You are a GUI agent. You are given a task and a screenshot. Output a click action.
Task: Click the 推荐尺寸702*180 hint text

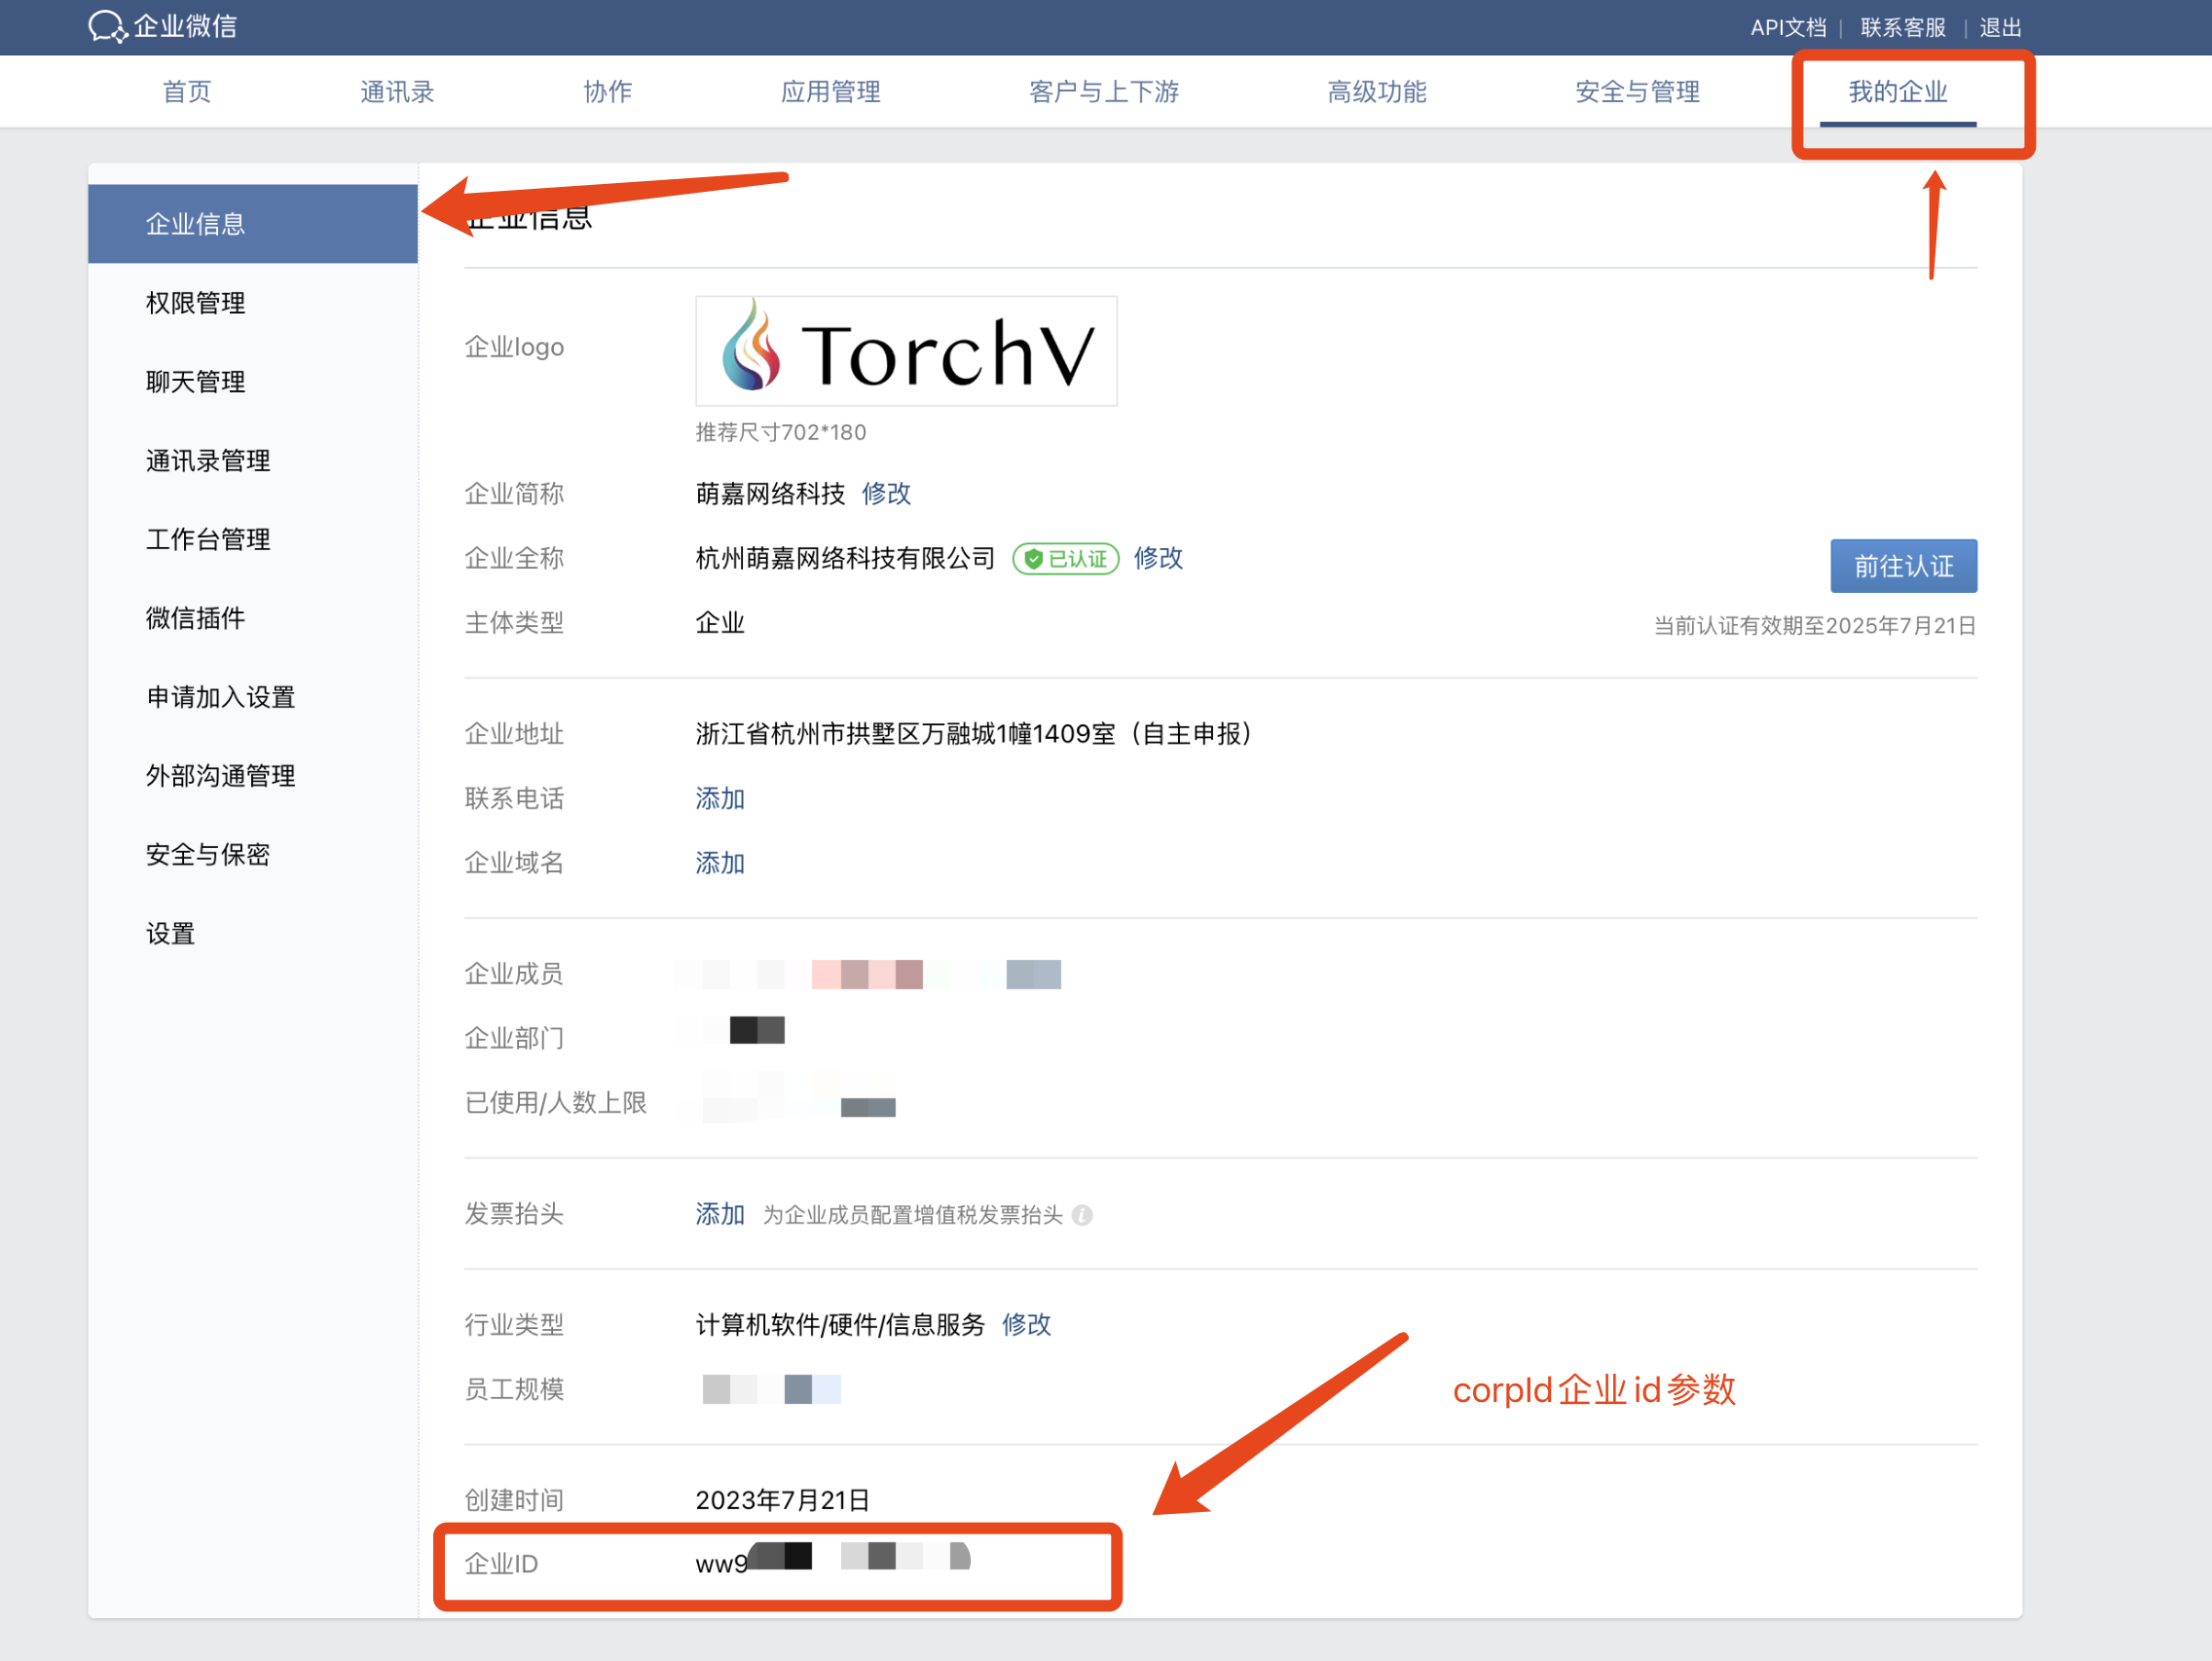781,433
